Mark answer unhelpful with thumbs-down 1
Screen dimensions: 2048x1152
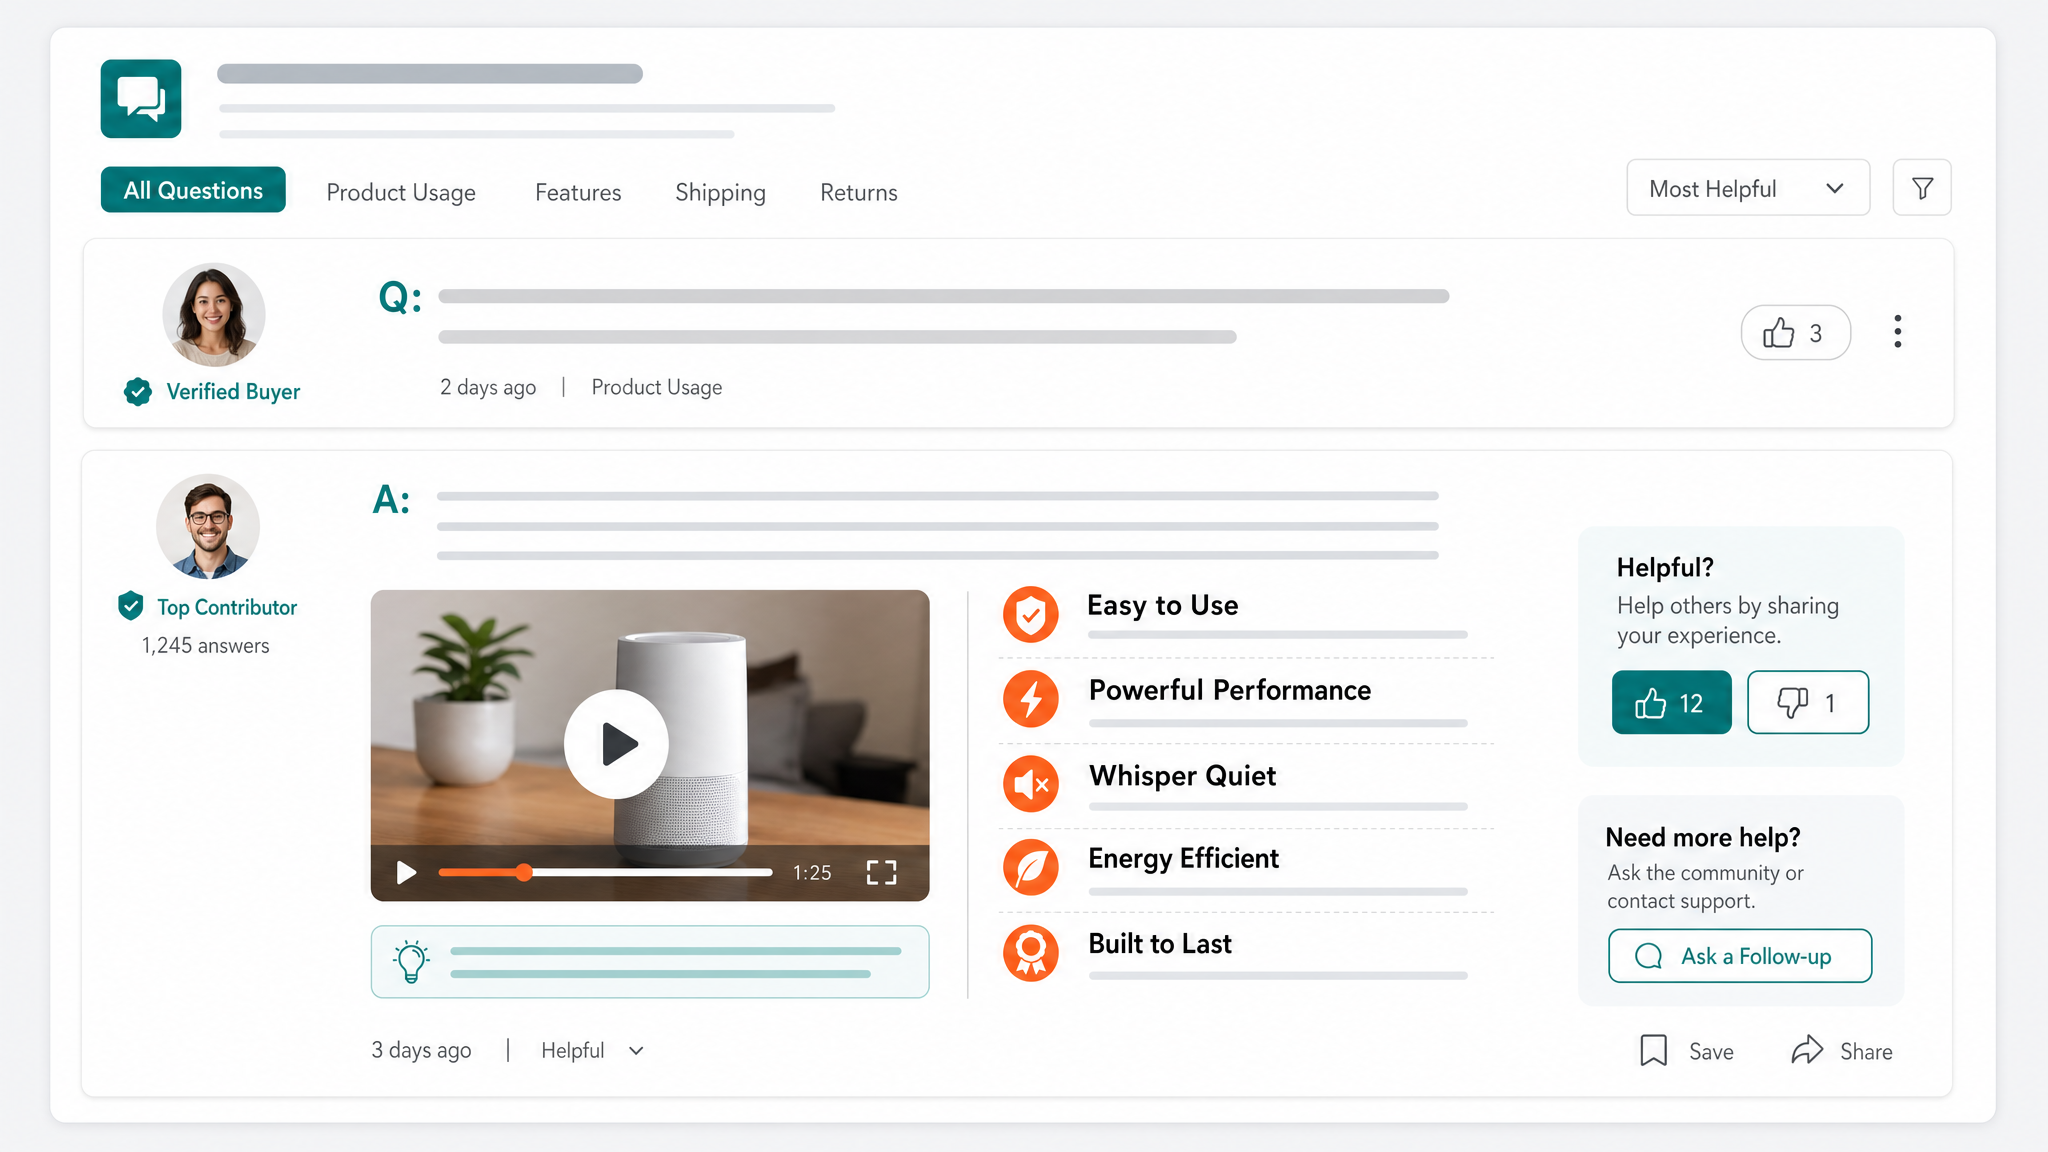click(x=1808, y=703)
